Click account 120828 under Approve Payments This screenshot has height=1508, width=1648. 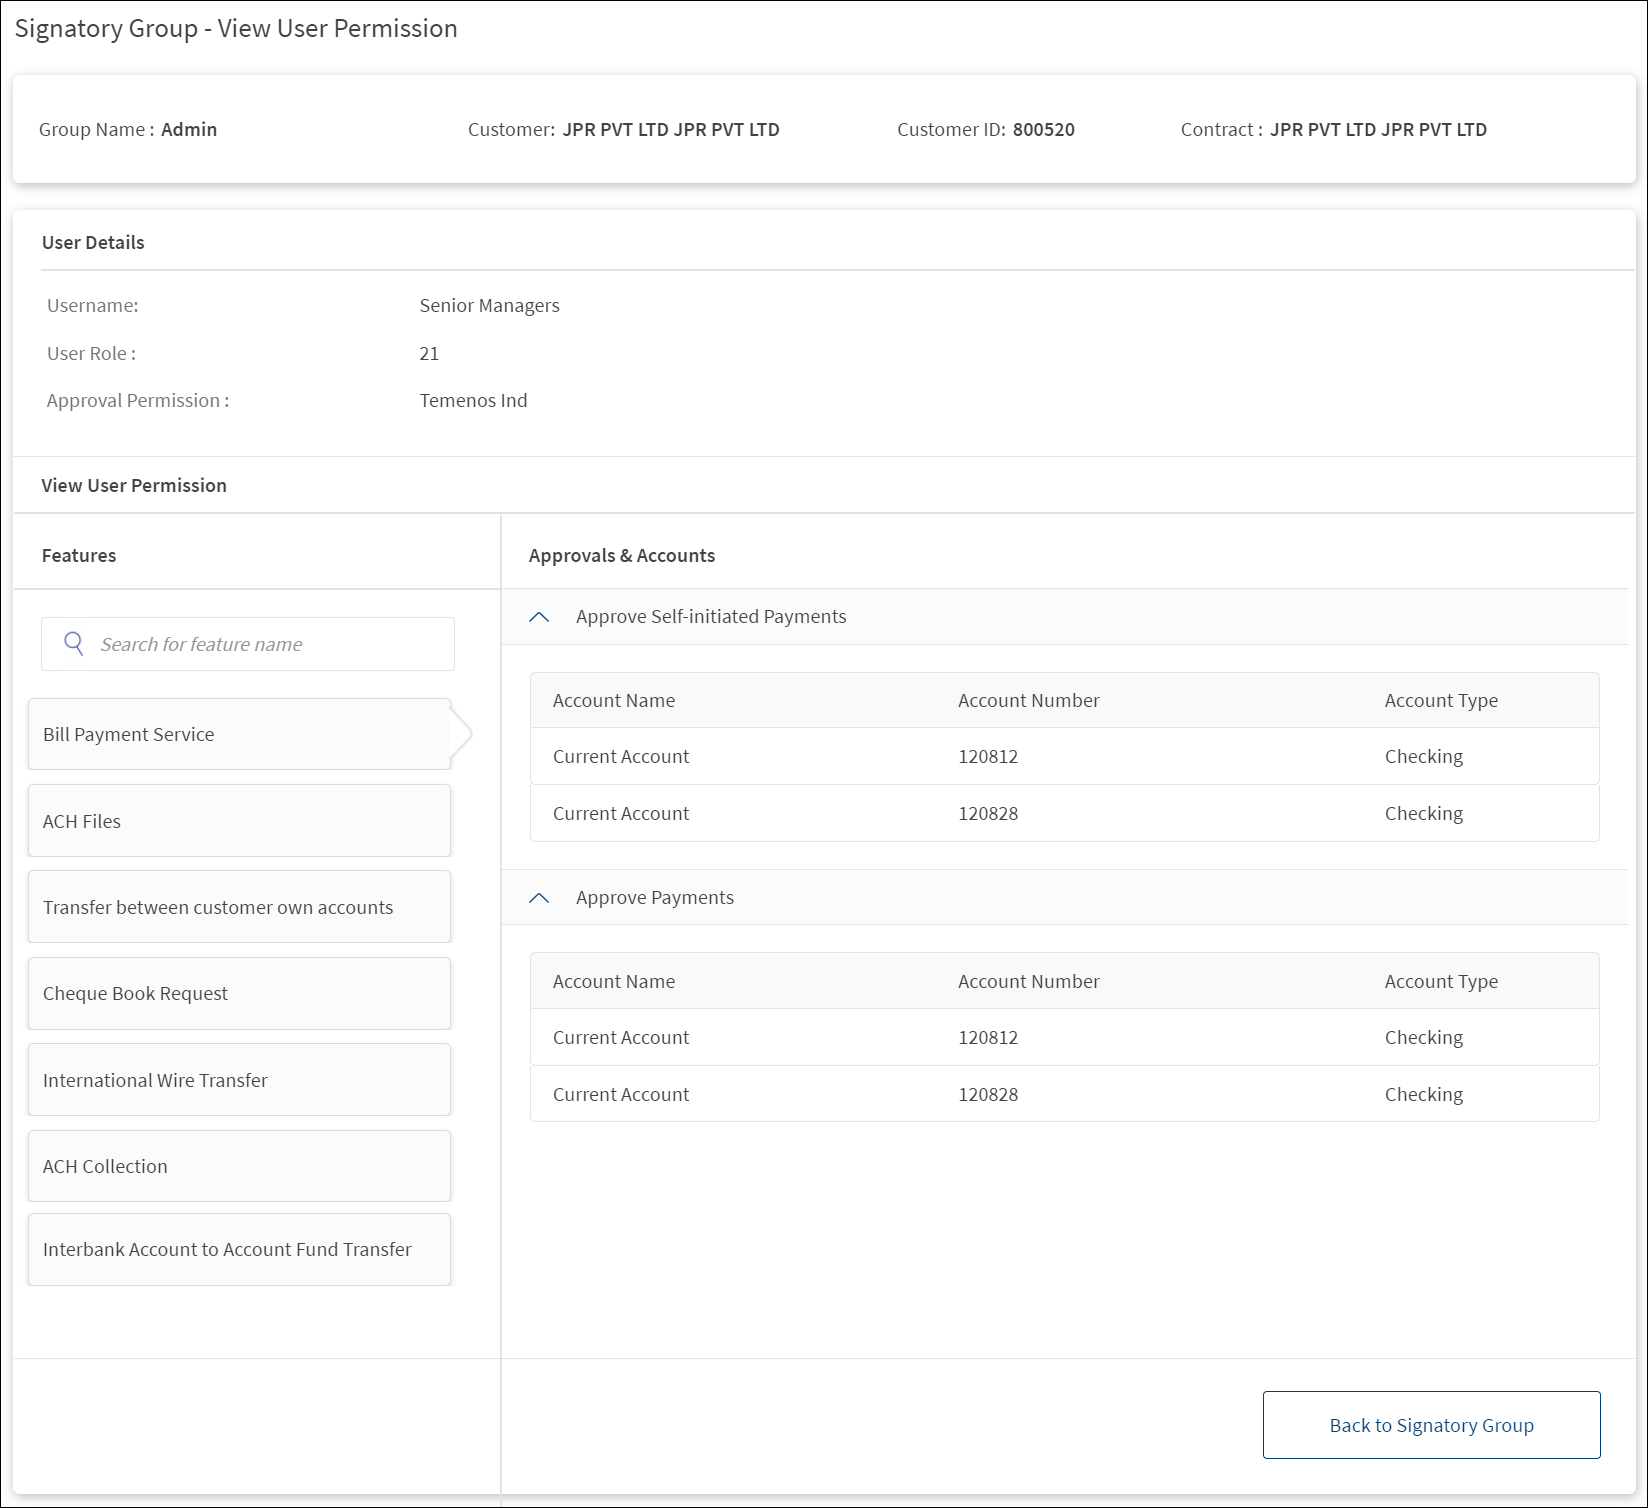click(x=988, y=1095)
